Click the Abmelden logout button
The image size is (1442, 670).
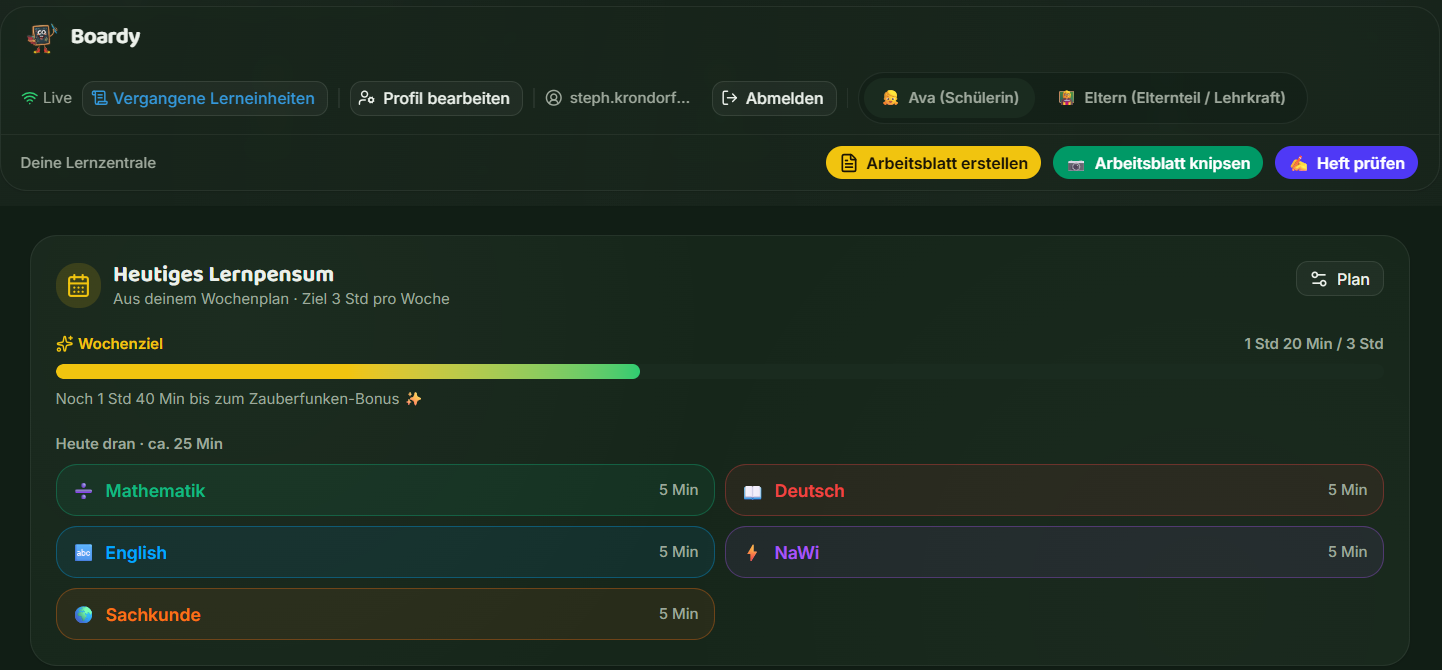point(774,98)
